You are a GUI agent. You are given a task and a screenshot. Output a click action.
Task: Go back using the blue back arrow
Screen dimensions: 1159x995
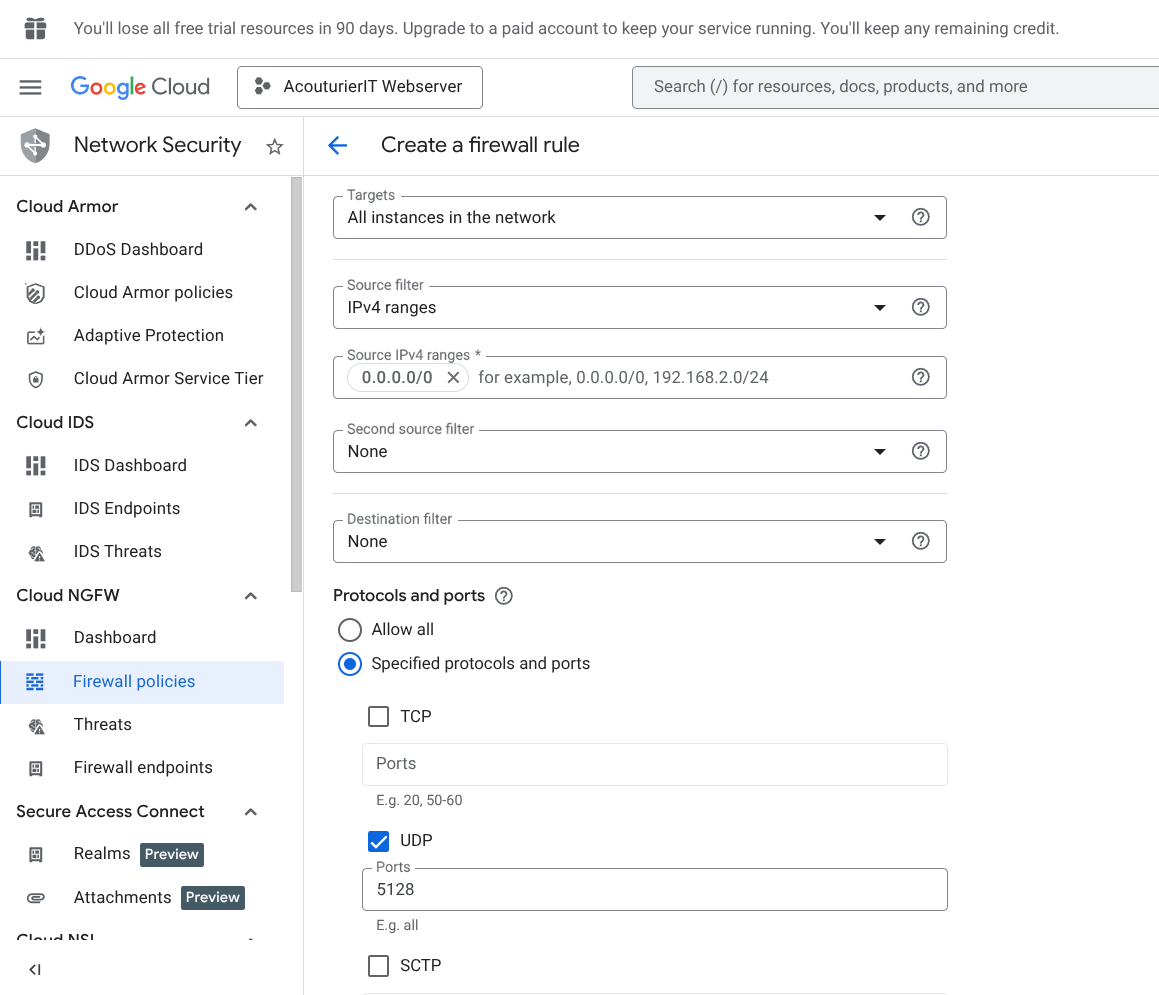337,145
